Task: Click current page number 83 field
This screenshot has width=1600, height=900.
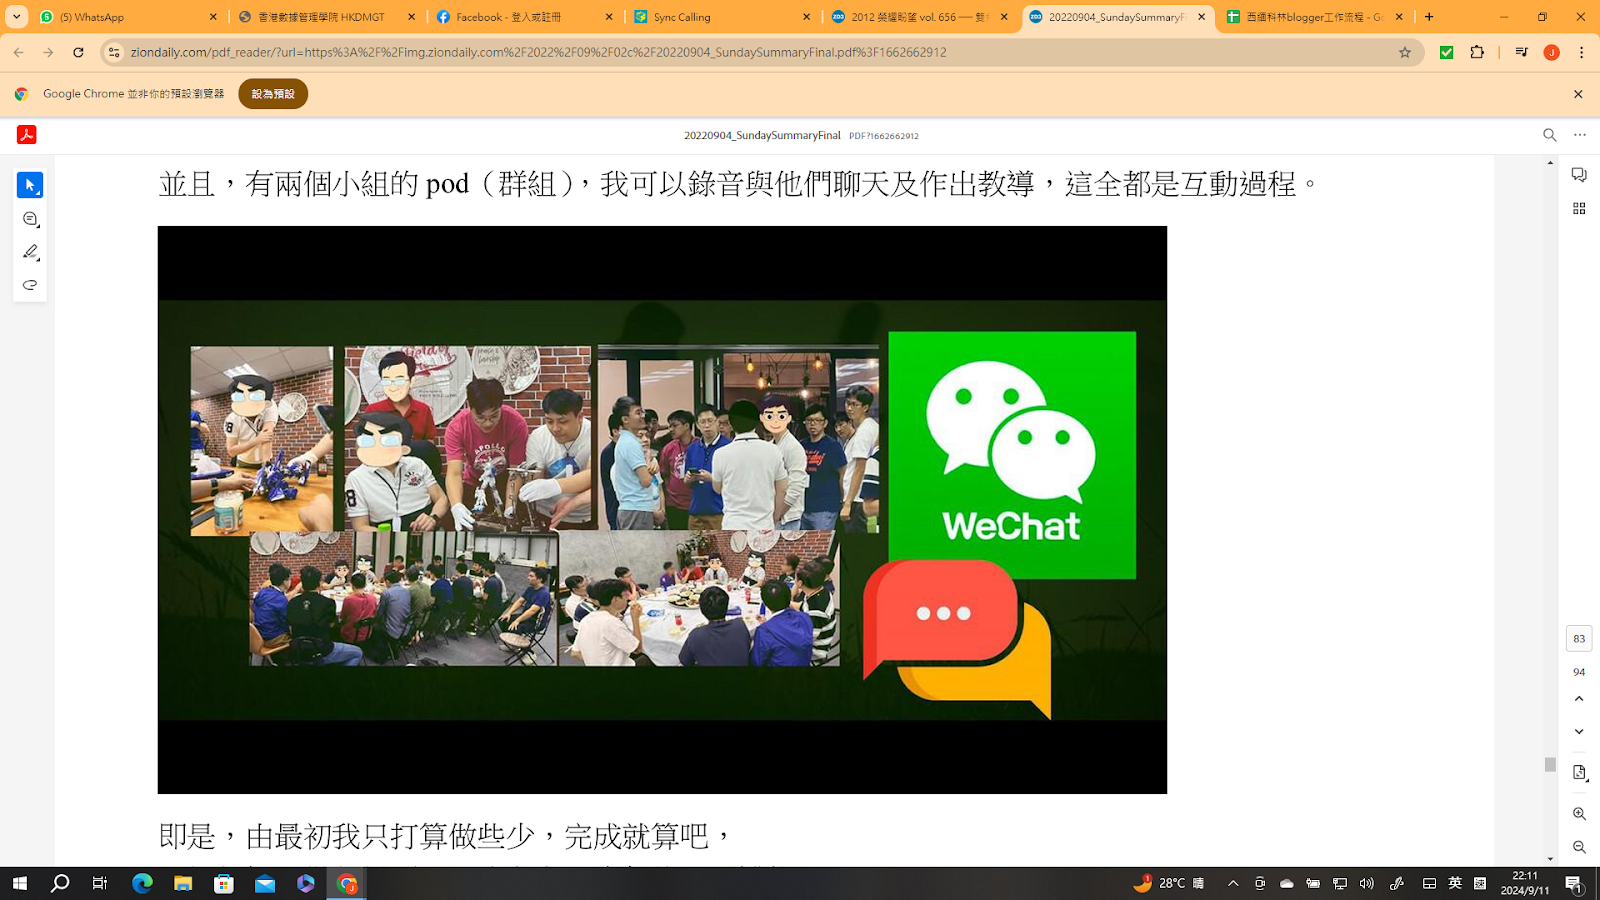Action: [1579, 638]
